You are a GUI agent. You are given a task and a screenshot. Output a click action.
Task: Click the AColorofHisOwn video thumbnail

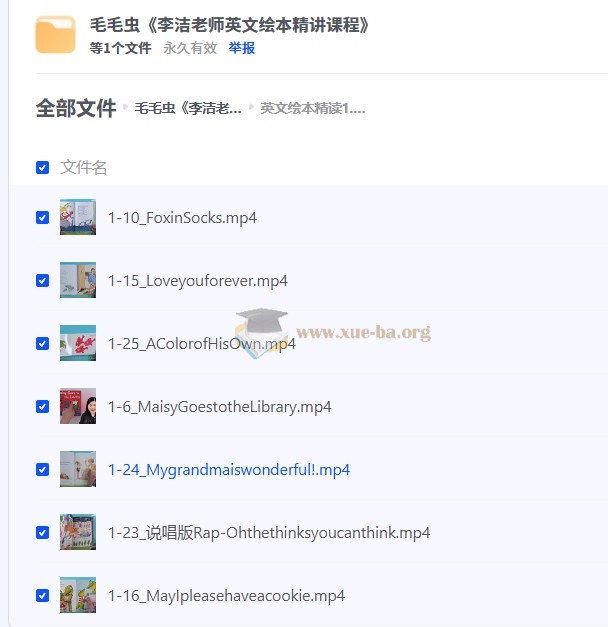(78, 343)
